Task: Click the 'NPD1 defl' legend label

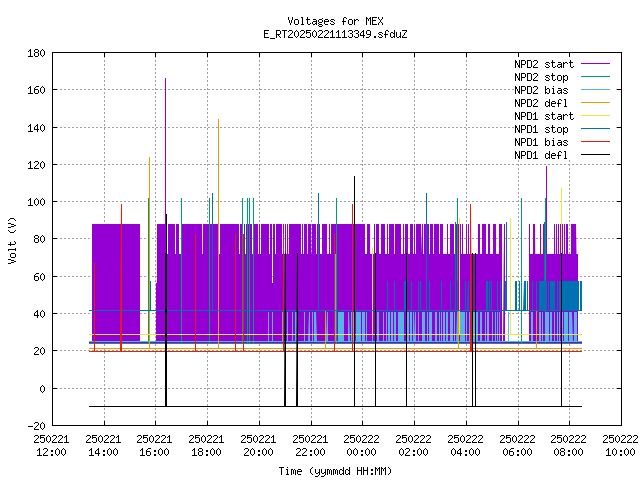Action: tap(541, 156)
